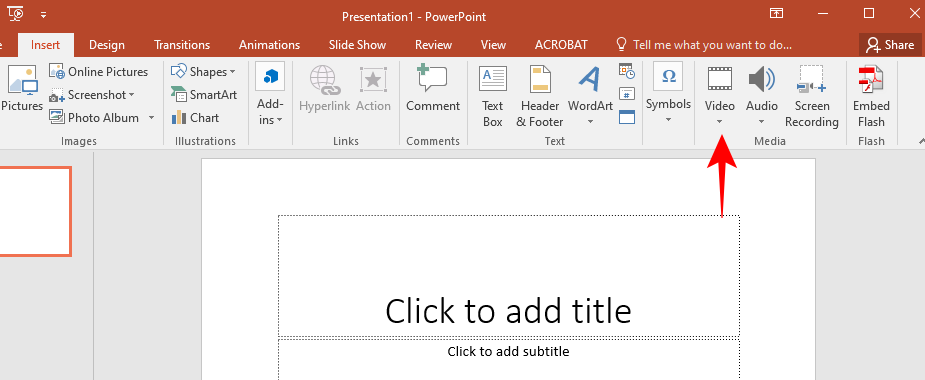Image resolution: width=925 pixels, height=380 pixels.
Task: Select the slide thumbnail in left pane
Action: click(34, 211)
